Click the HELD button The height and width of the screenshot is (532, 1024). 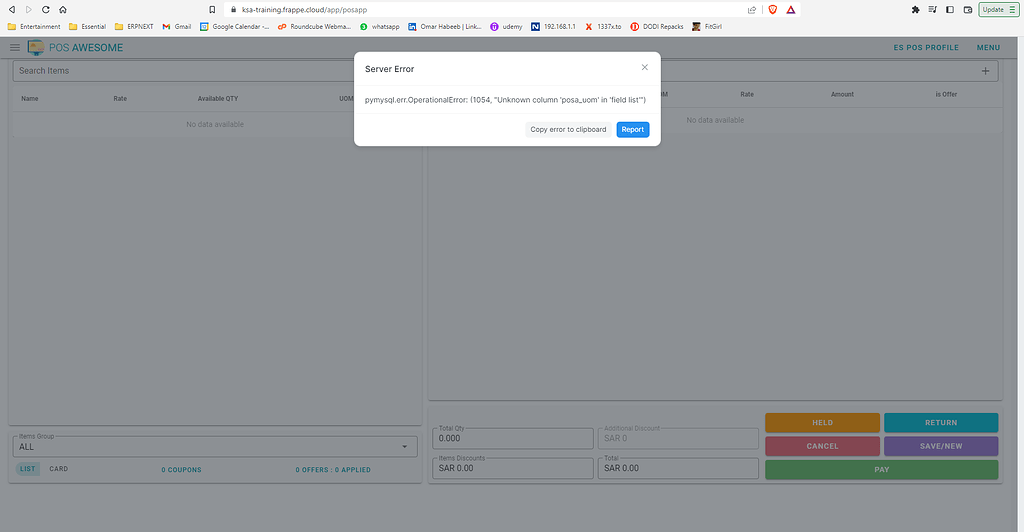(822, 422)
